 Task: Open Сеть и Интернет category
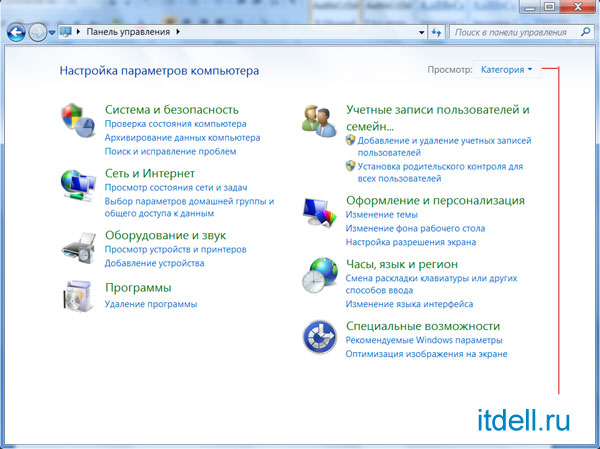click(150, 173)
